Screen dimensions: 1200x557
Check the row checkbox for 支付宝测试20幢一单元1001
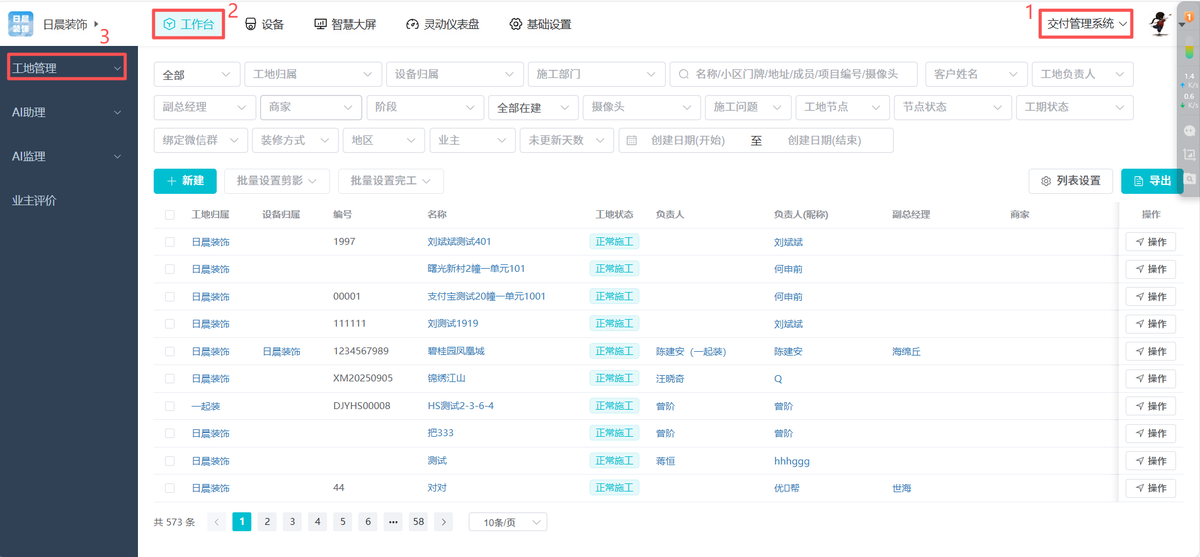(169, 297)
